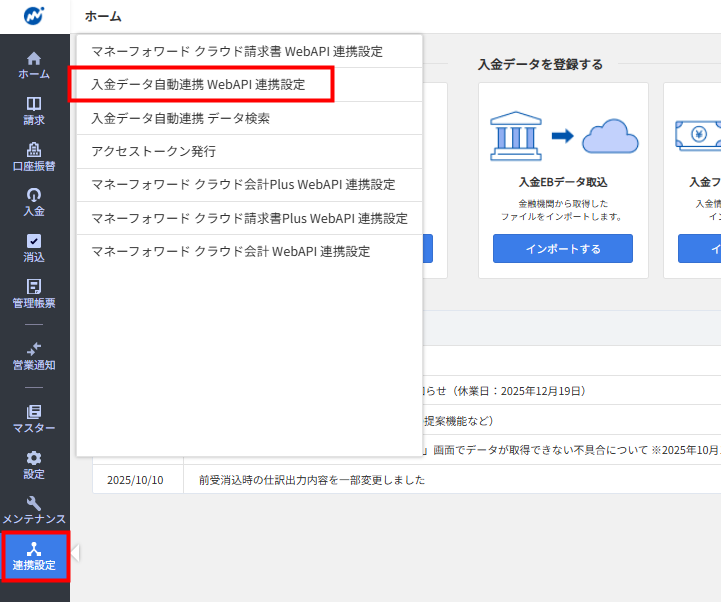Select アクセストークン発行 from the menu

[x=153, y=151]
